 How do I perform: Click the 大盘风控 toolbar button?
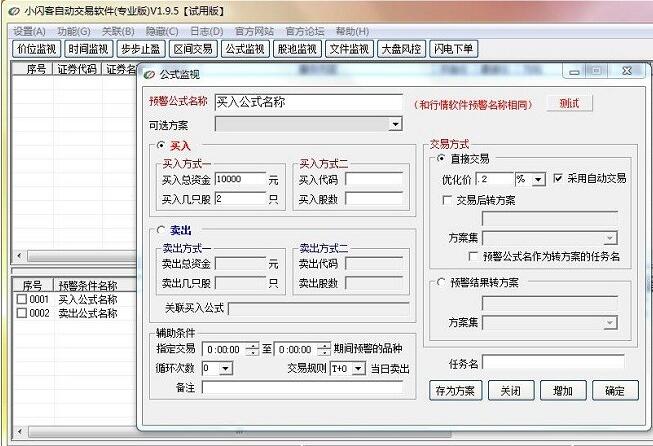401,49
